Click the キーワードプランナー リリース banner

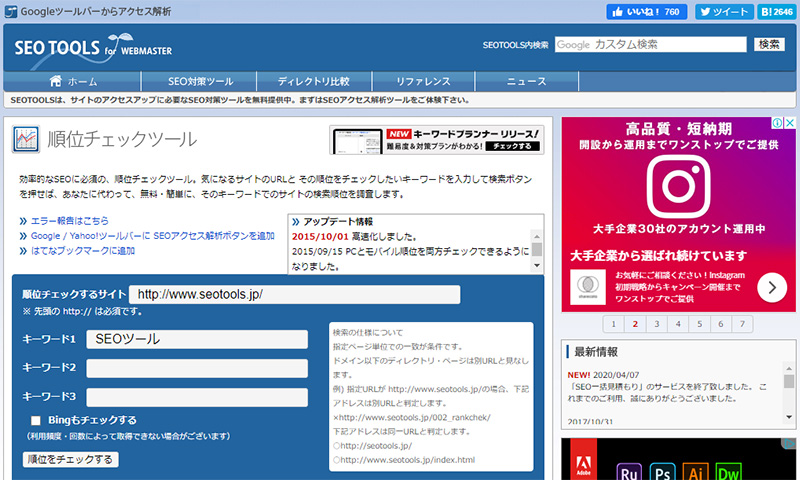[x=437, y=140]
